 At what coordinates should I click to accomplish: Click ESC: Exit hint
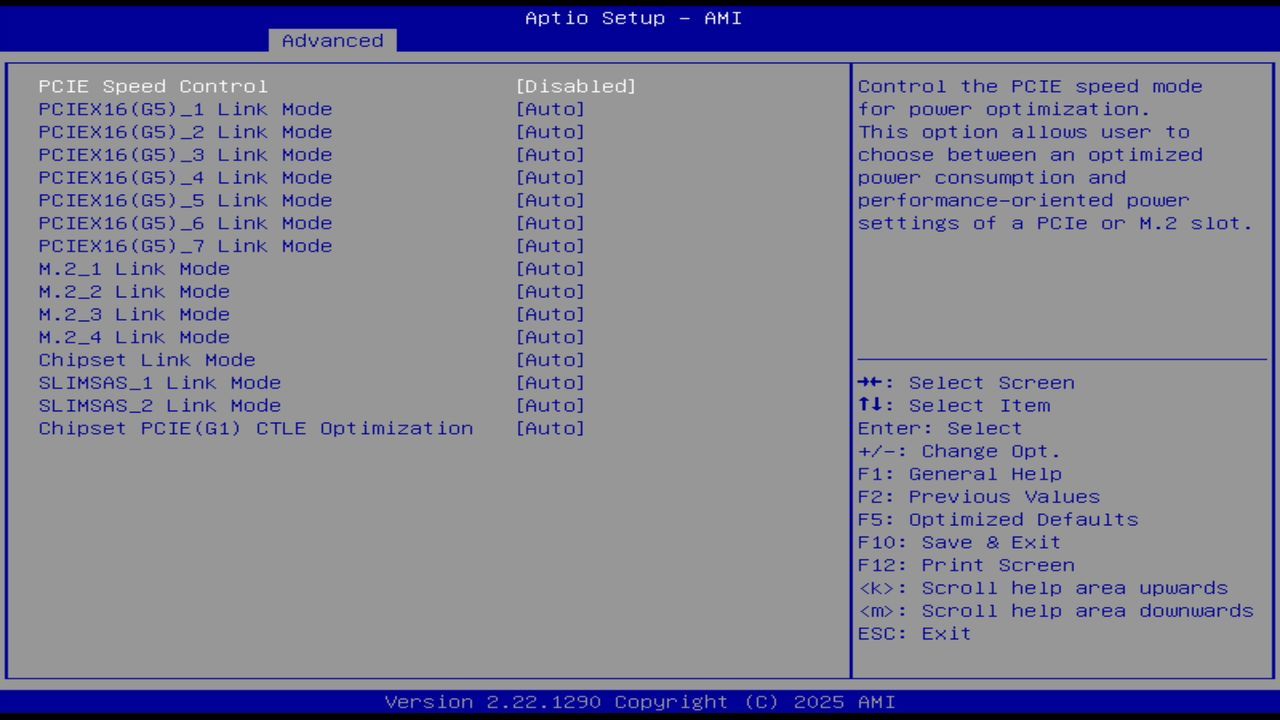[x=914, y=634]
